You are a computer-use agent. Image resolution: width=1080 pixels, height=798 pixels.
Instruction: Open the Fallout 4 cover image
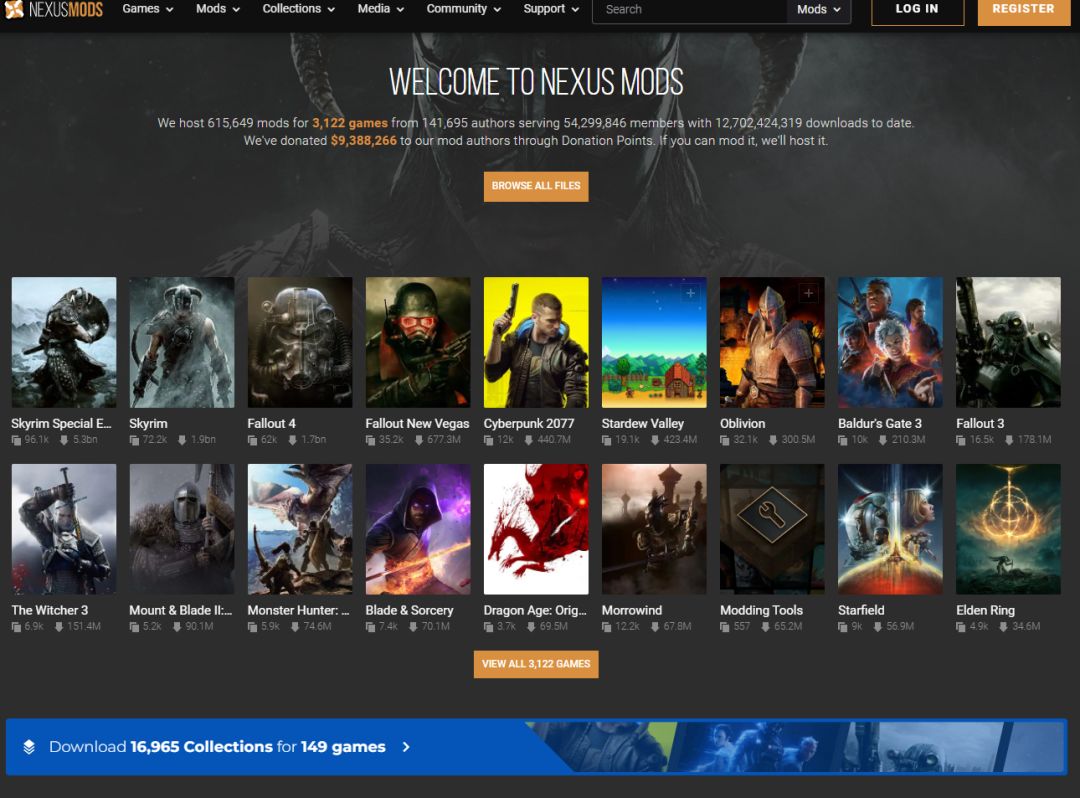pos(300,342)
